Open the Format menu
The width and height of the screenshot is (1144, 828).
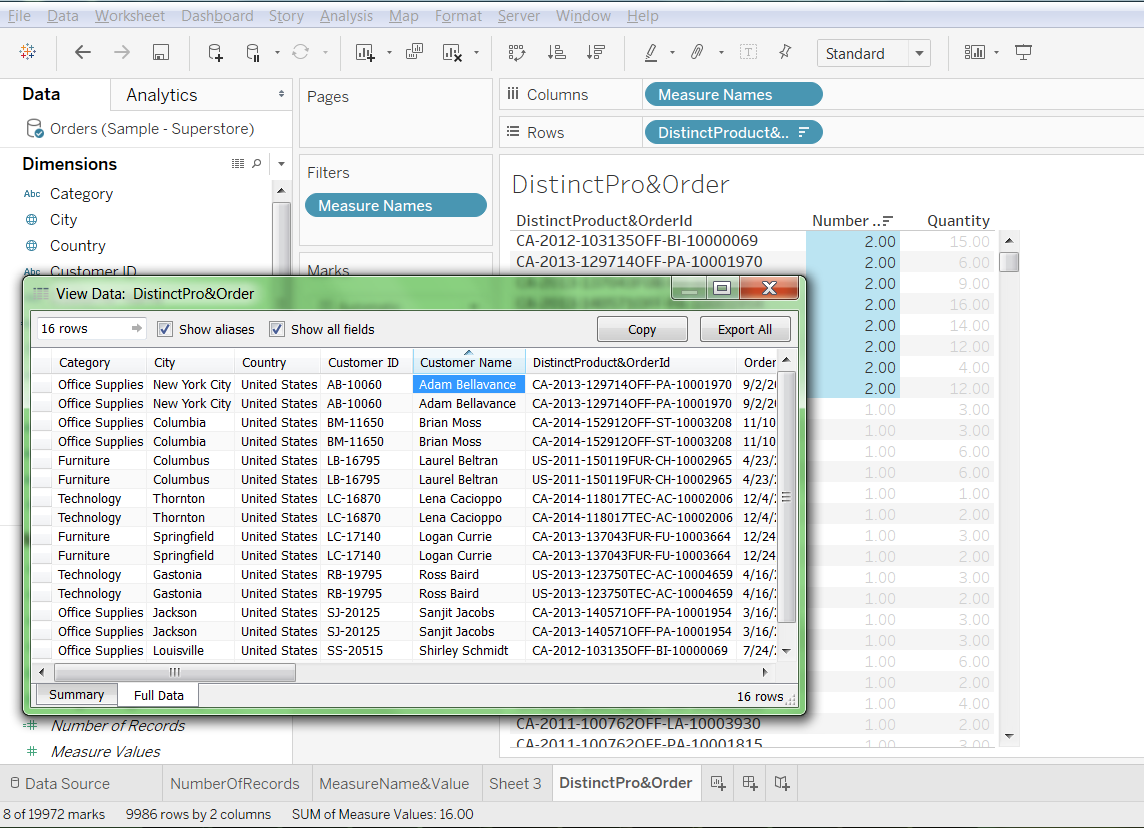(x=458, y=15)
